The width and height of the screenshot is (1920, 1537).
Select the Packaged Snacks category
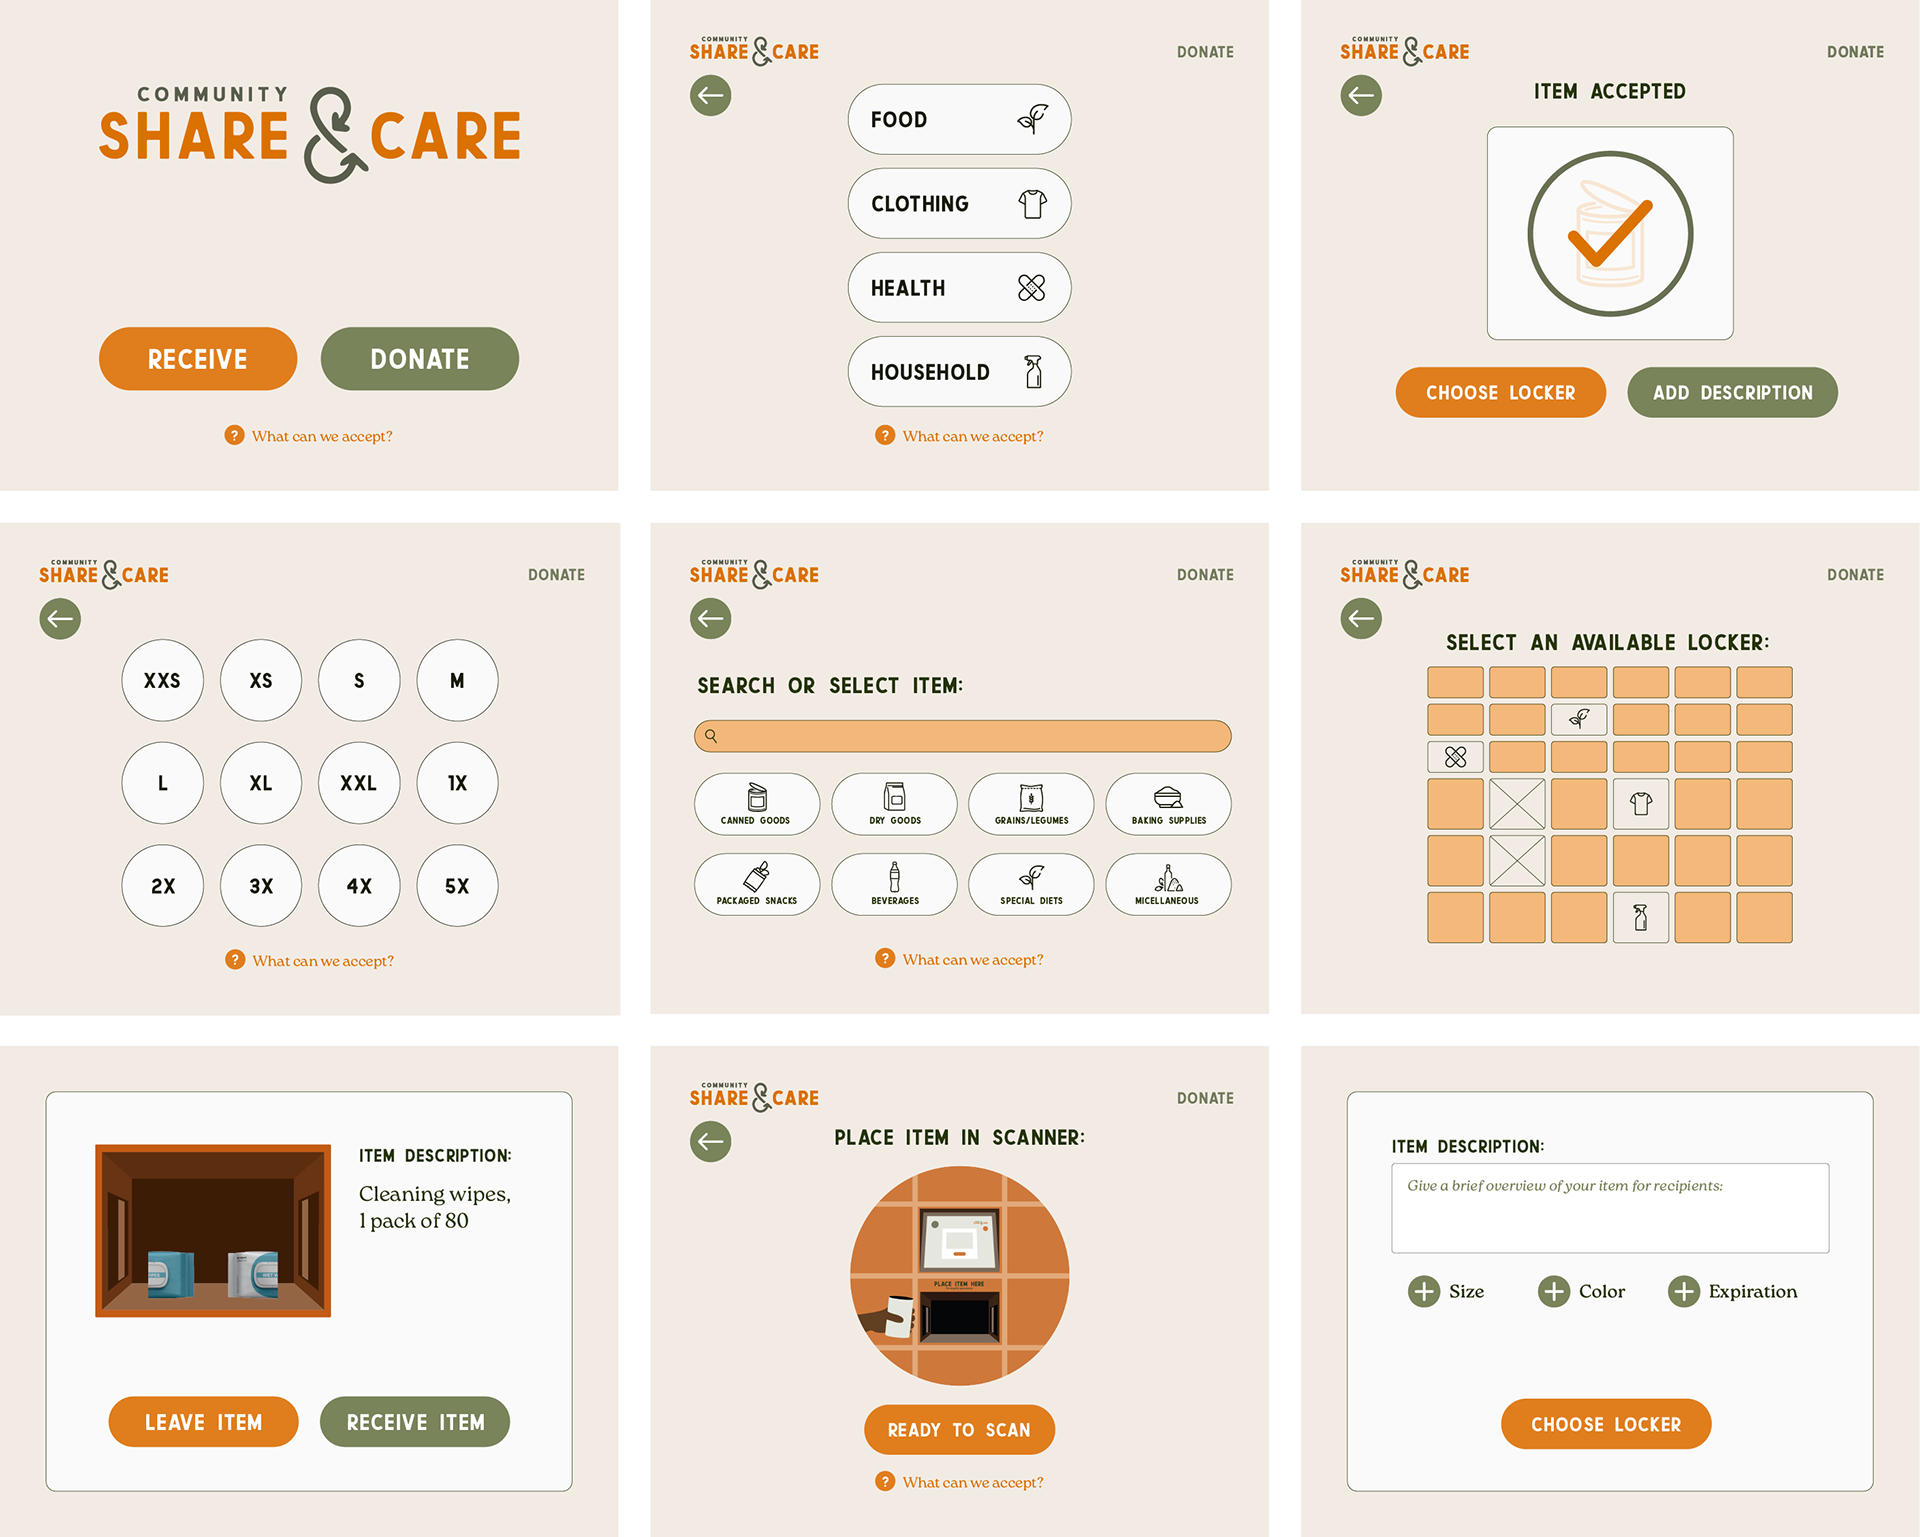click(x=757, y=884)
